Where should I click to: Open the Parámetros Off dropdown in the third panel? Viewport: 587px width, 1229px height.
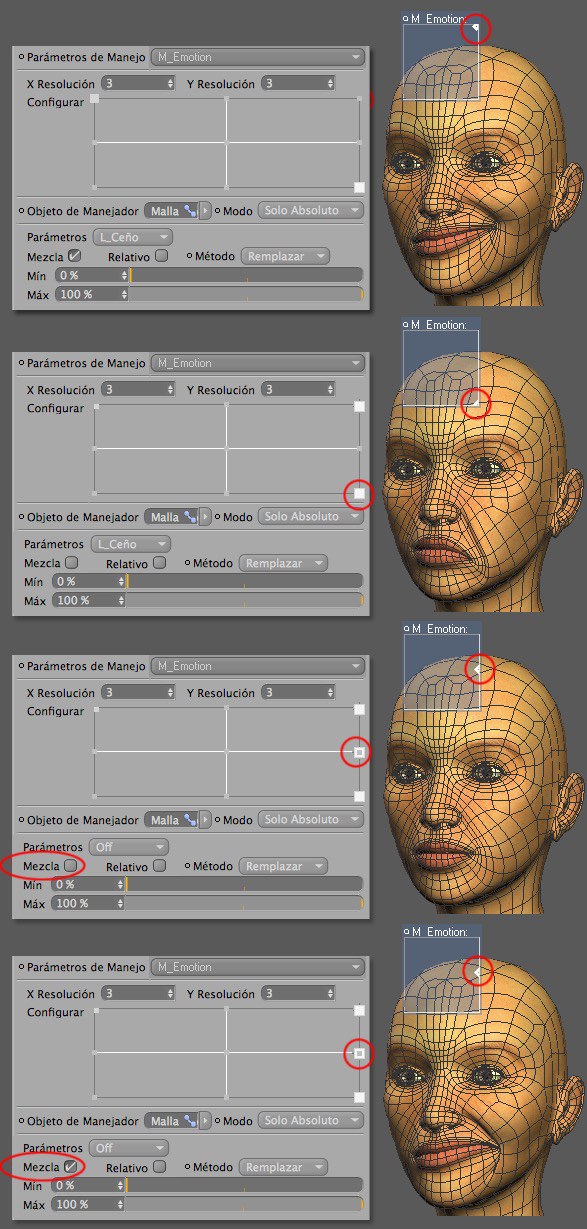pos(129,847)
